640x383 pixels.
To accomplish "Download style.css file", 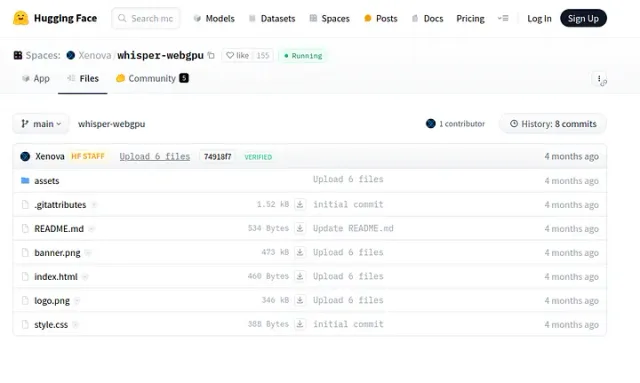I will coord(300,324).
